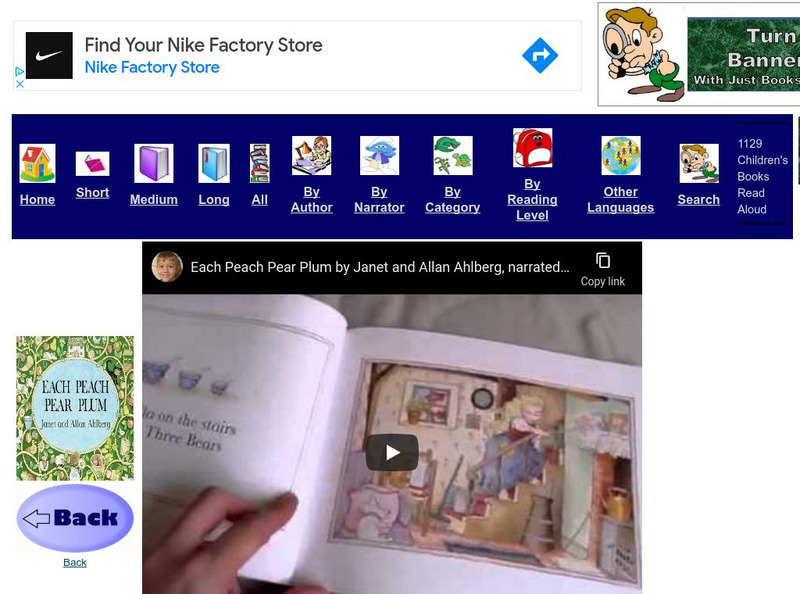Screen dimensions: 800x594
Task: Follow the Back text link
Action: tap(75, 562)
